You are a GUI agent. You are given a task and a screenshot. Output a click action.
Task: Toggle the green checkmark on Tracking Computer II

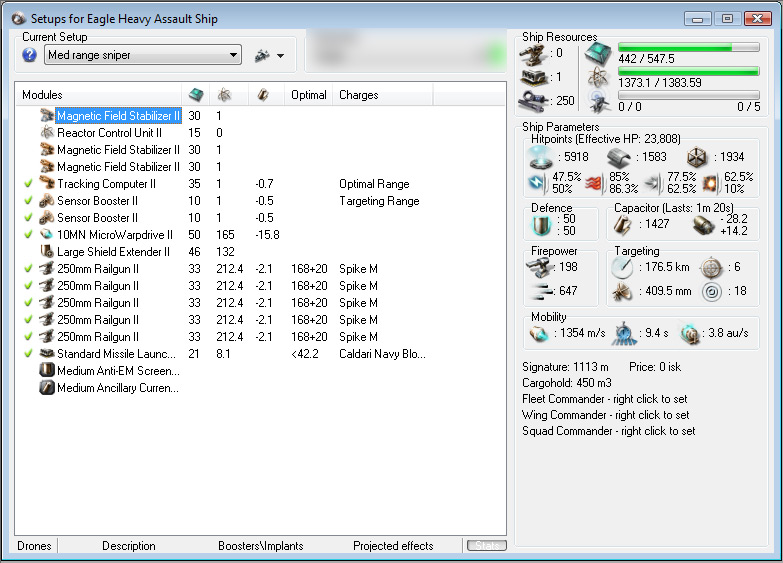tap(27, 184)
